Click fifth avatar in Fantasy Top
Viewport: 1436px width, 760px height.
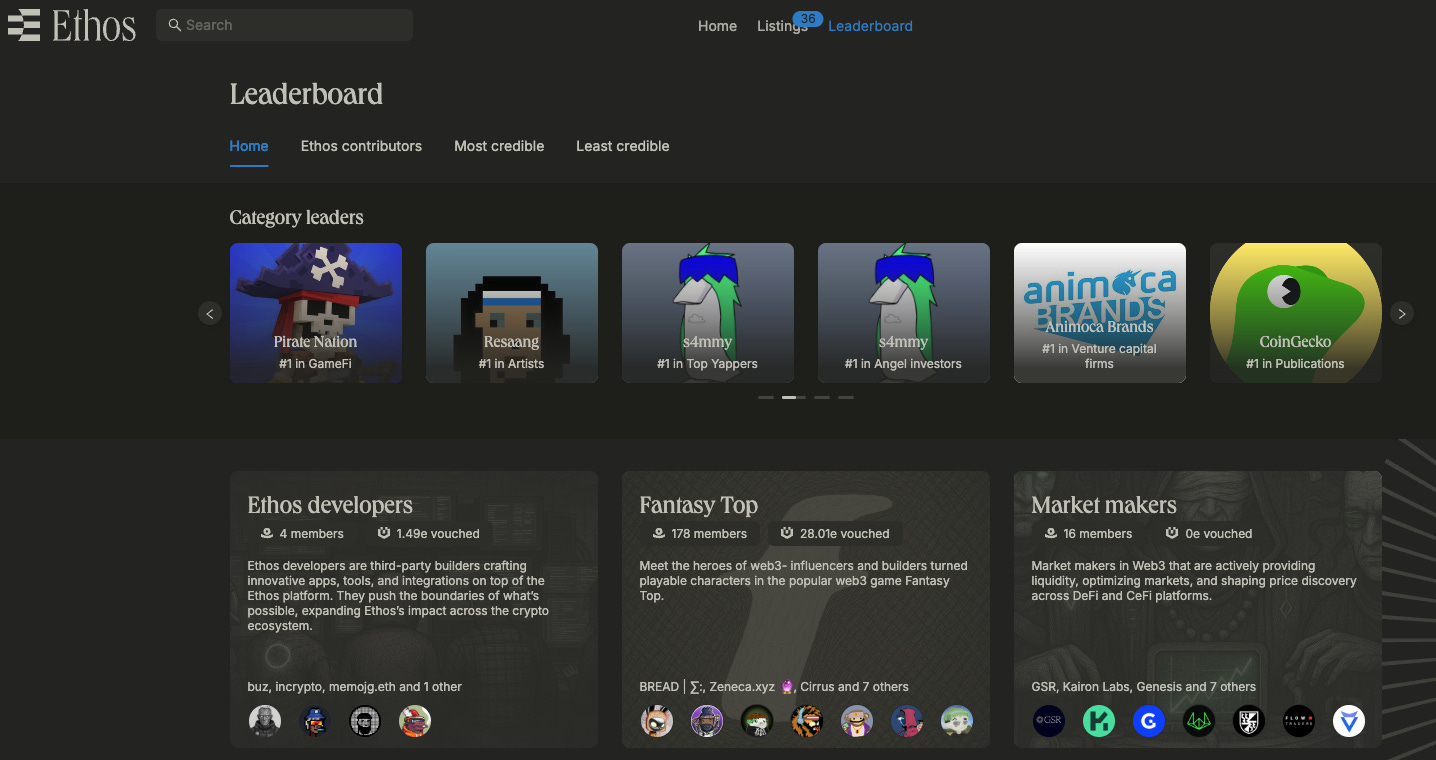pyautogui.click(x=857, y=721)
